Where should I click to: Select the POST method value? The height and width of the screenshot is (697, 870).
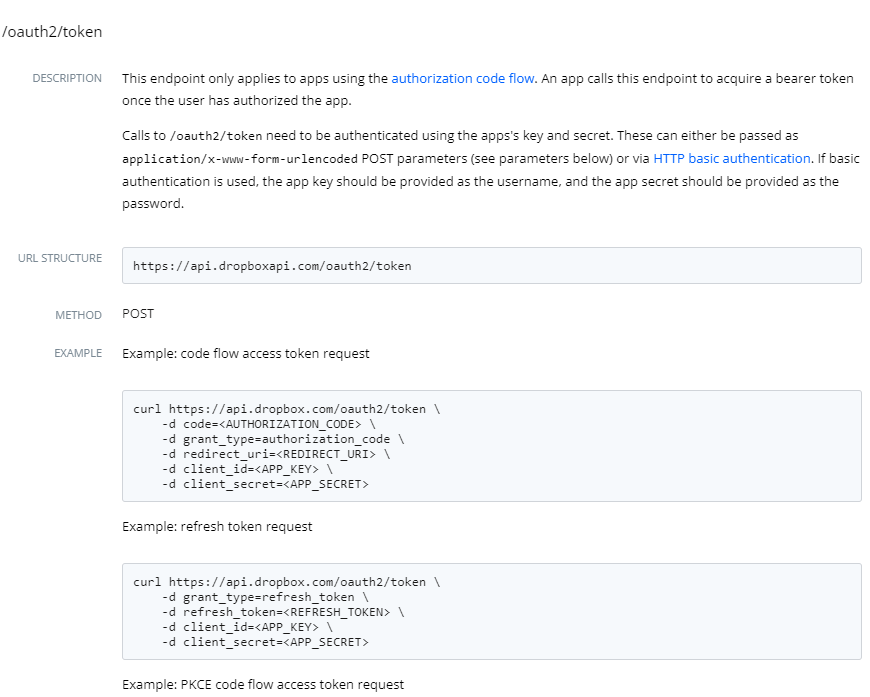[138, 314]
